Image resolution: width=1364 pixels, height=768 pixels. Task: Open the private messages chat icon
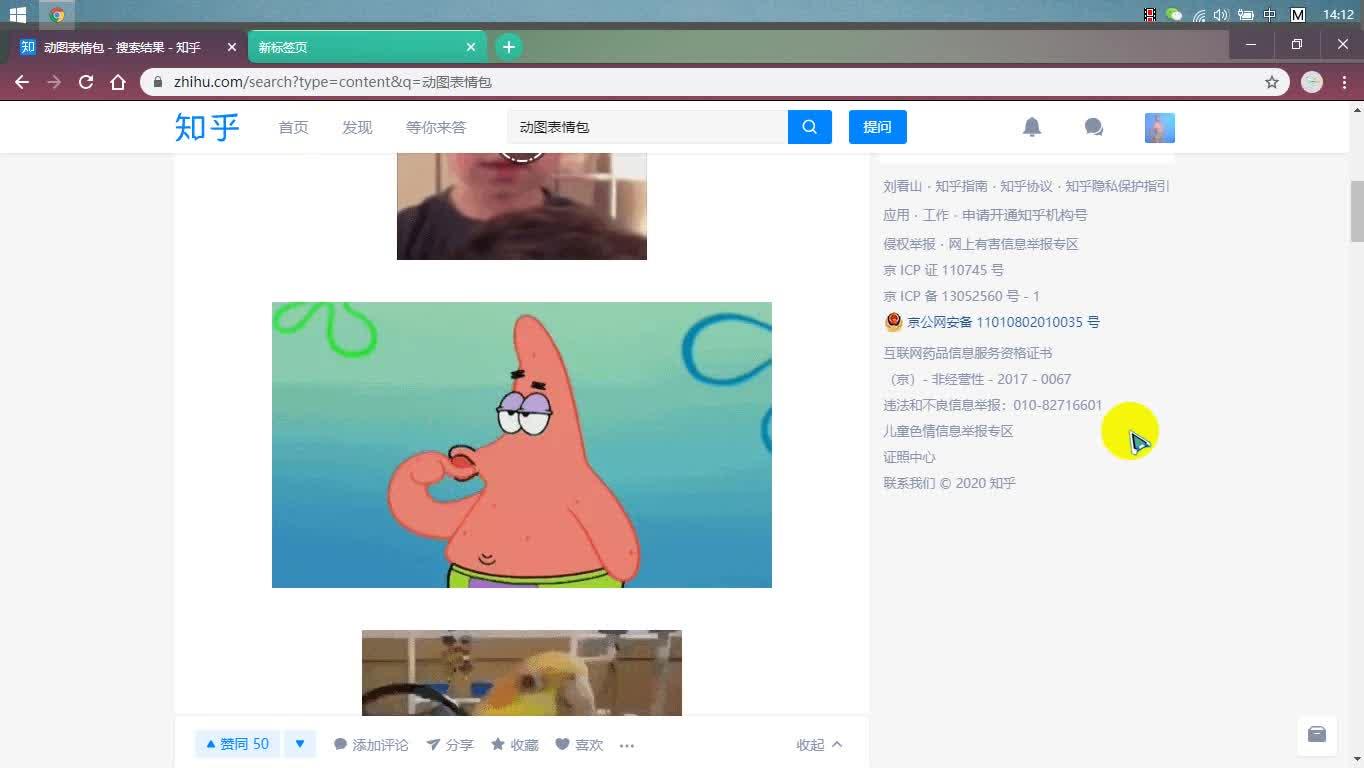pos(1093,127)
